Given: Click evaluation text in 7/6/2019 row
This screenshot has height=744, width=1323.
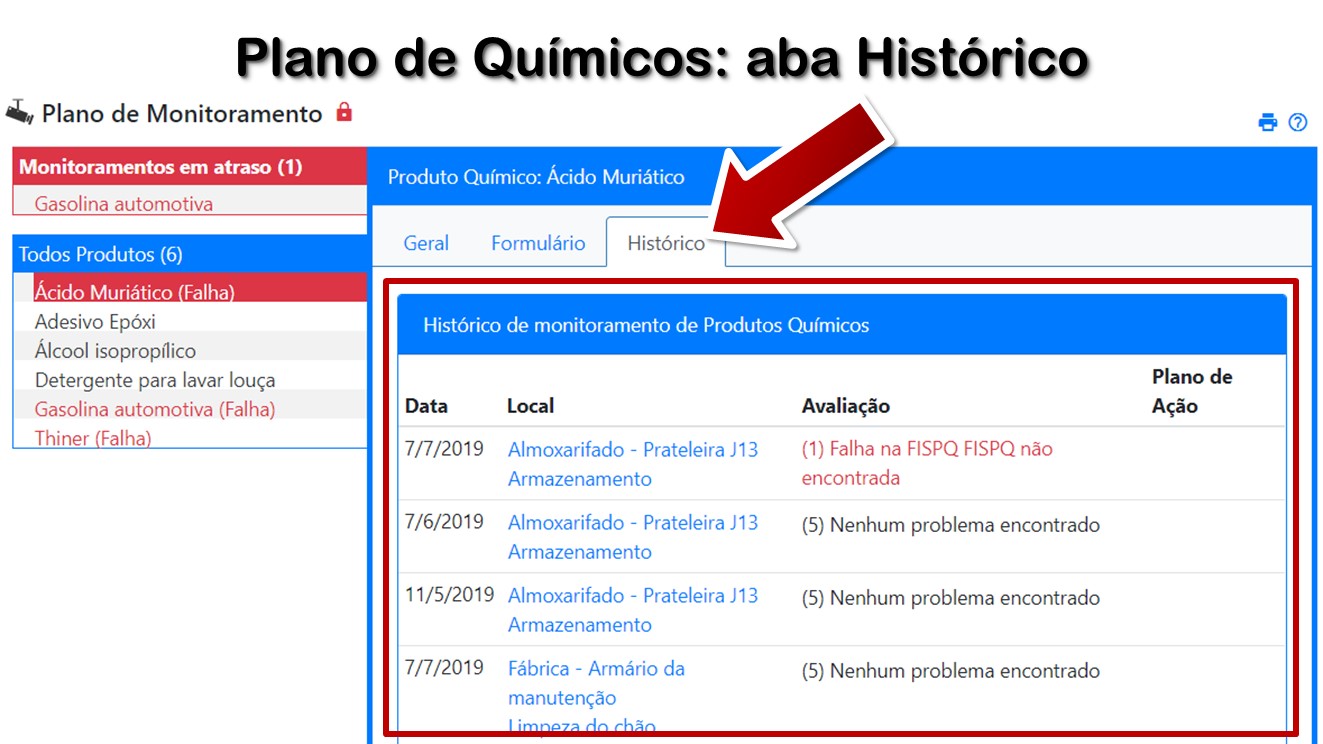Looking at the screenshot, I should (x=950, y=525).
